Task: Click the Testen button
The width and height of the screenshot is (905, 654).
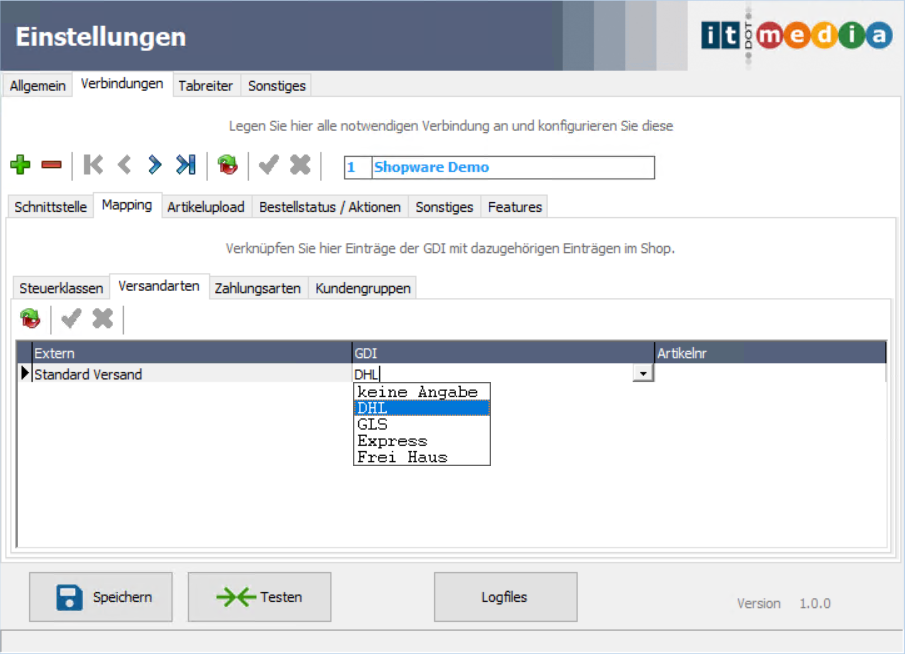Action: point(259,597)
